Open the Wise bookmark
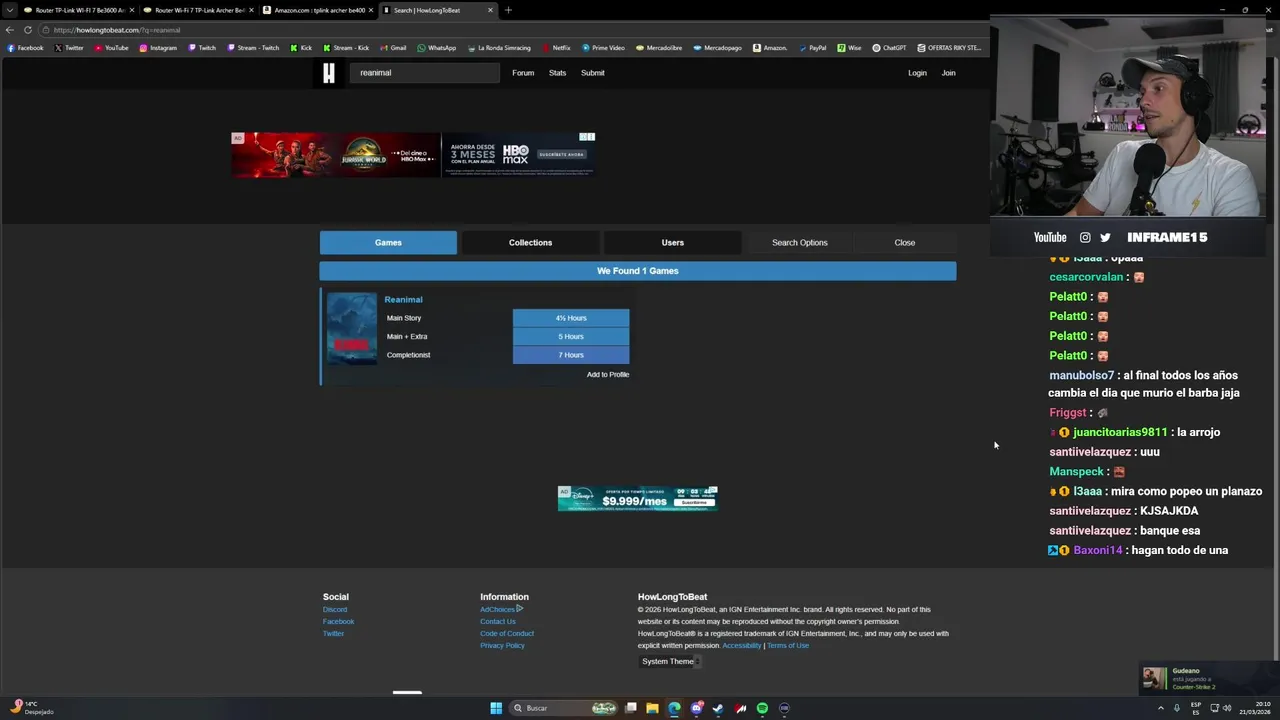1280x720 pixels. tap(849, 48)
